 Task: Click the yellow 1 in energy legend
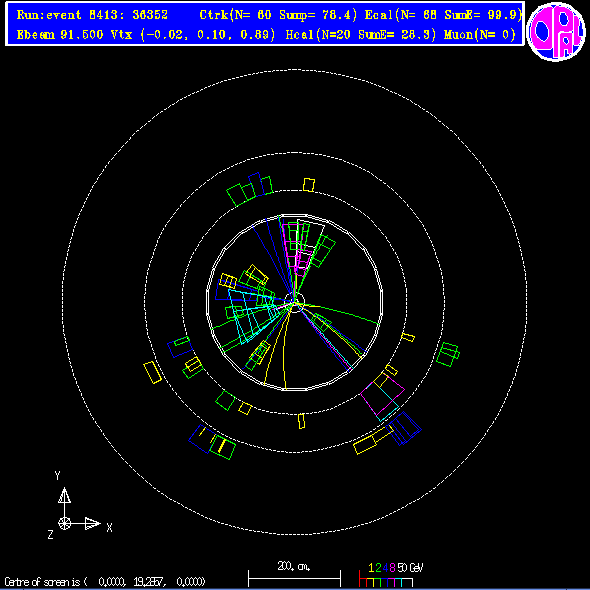[x=371, y=567]
